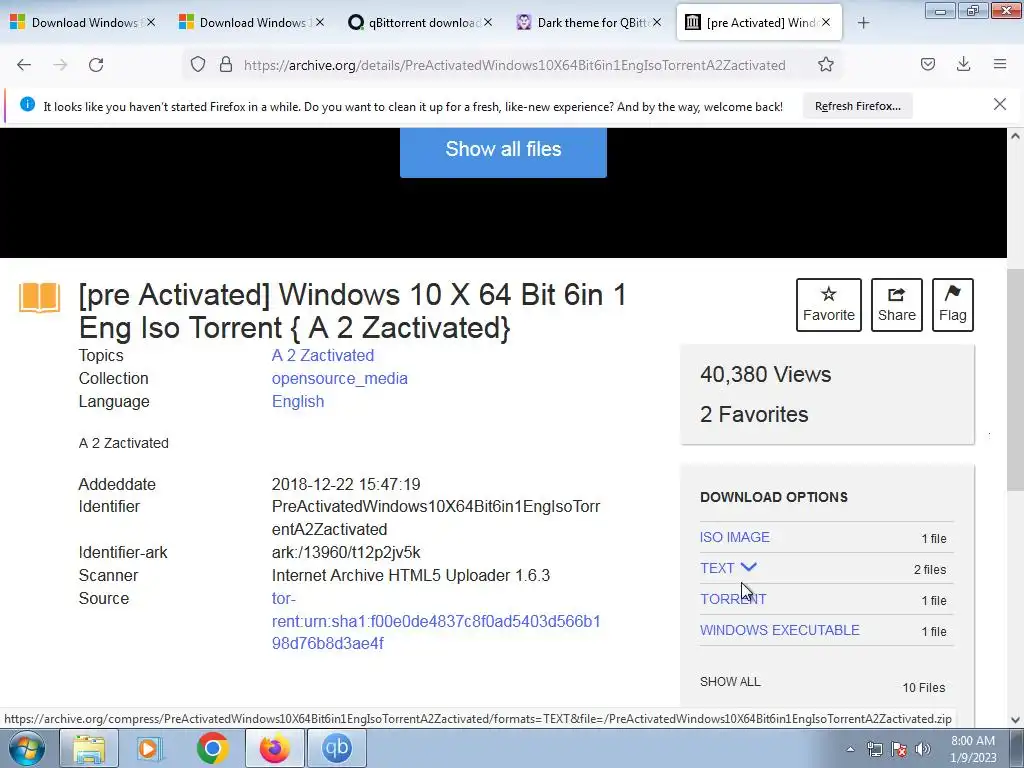Image resolution: width=1024 pixels, height=768 pixels.
Task: Close the second Download Windows tab
Action: [x=319, y=22]
